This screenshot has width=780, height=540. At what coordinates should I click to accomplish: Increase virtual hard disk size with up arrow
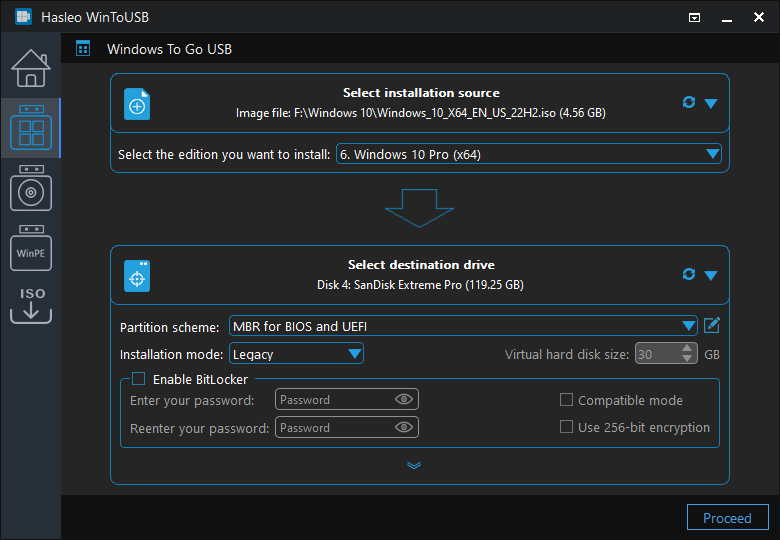pos(687,348)
